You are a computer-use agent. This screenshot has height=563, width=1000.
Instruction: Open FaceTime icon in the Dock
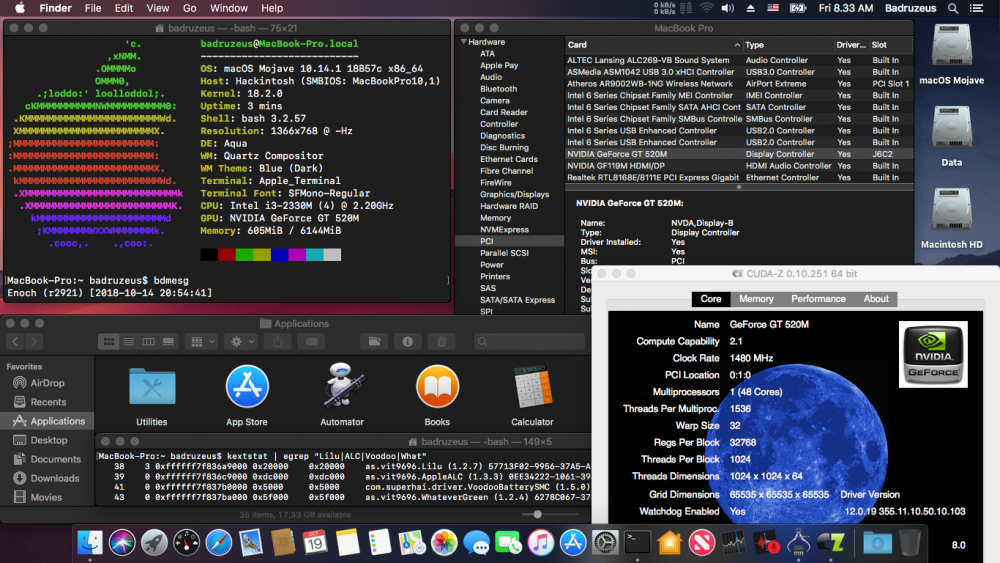pos(508,543)
